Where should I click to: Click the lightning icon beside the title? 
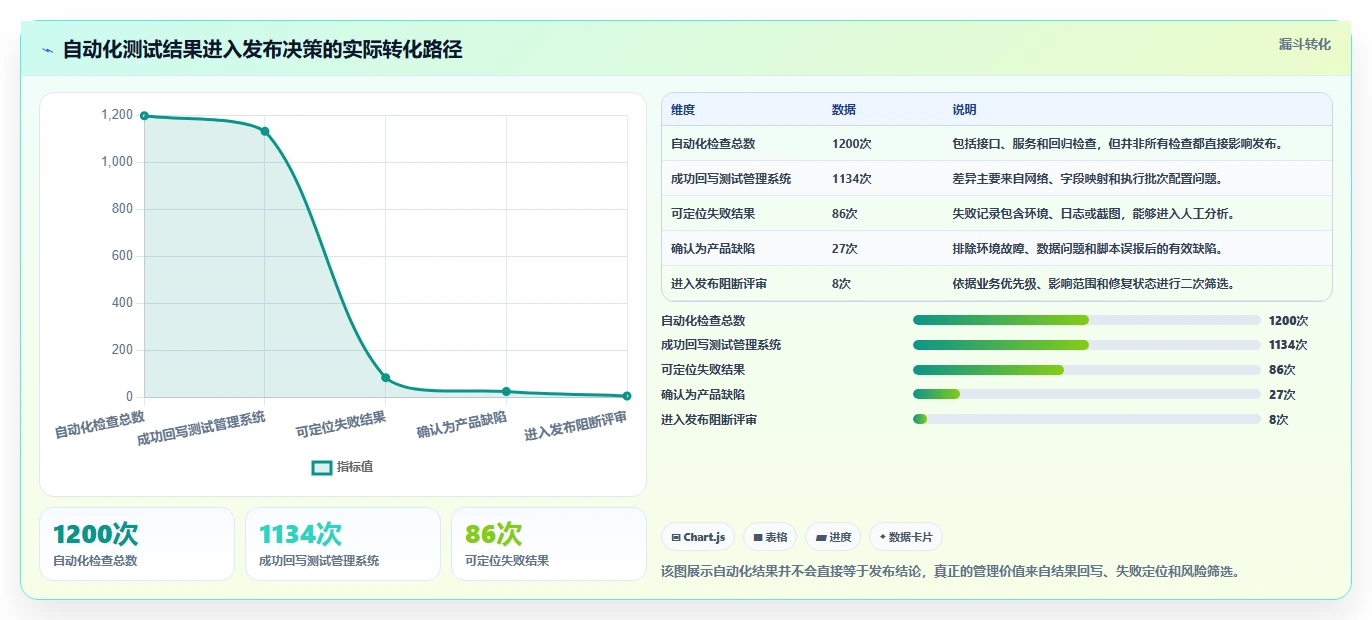tap(47, 50)
